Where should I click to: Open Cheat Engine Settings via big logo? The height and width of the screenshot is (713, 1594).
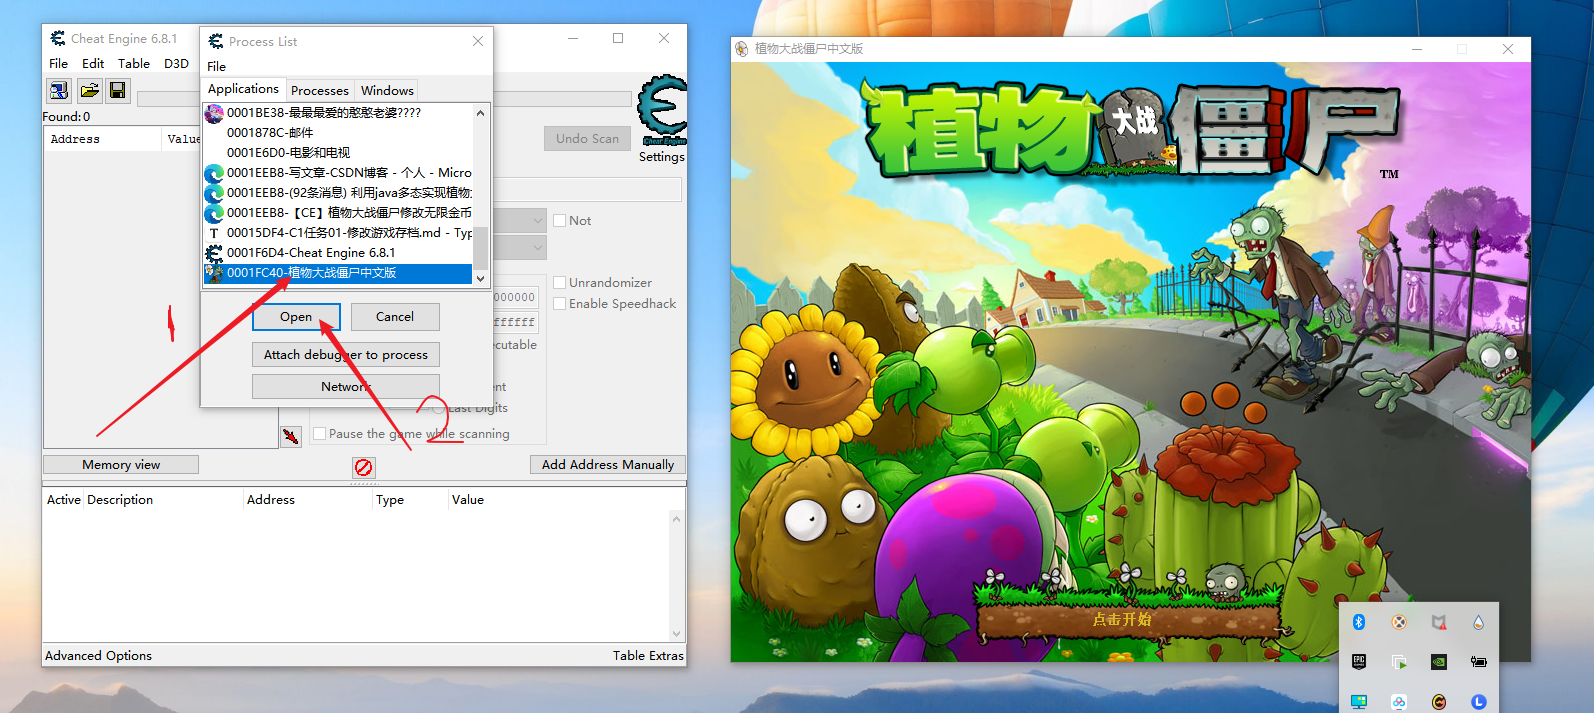coord(662,110)
